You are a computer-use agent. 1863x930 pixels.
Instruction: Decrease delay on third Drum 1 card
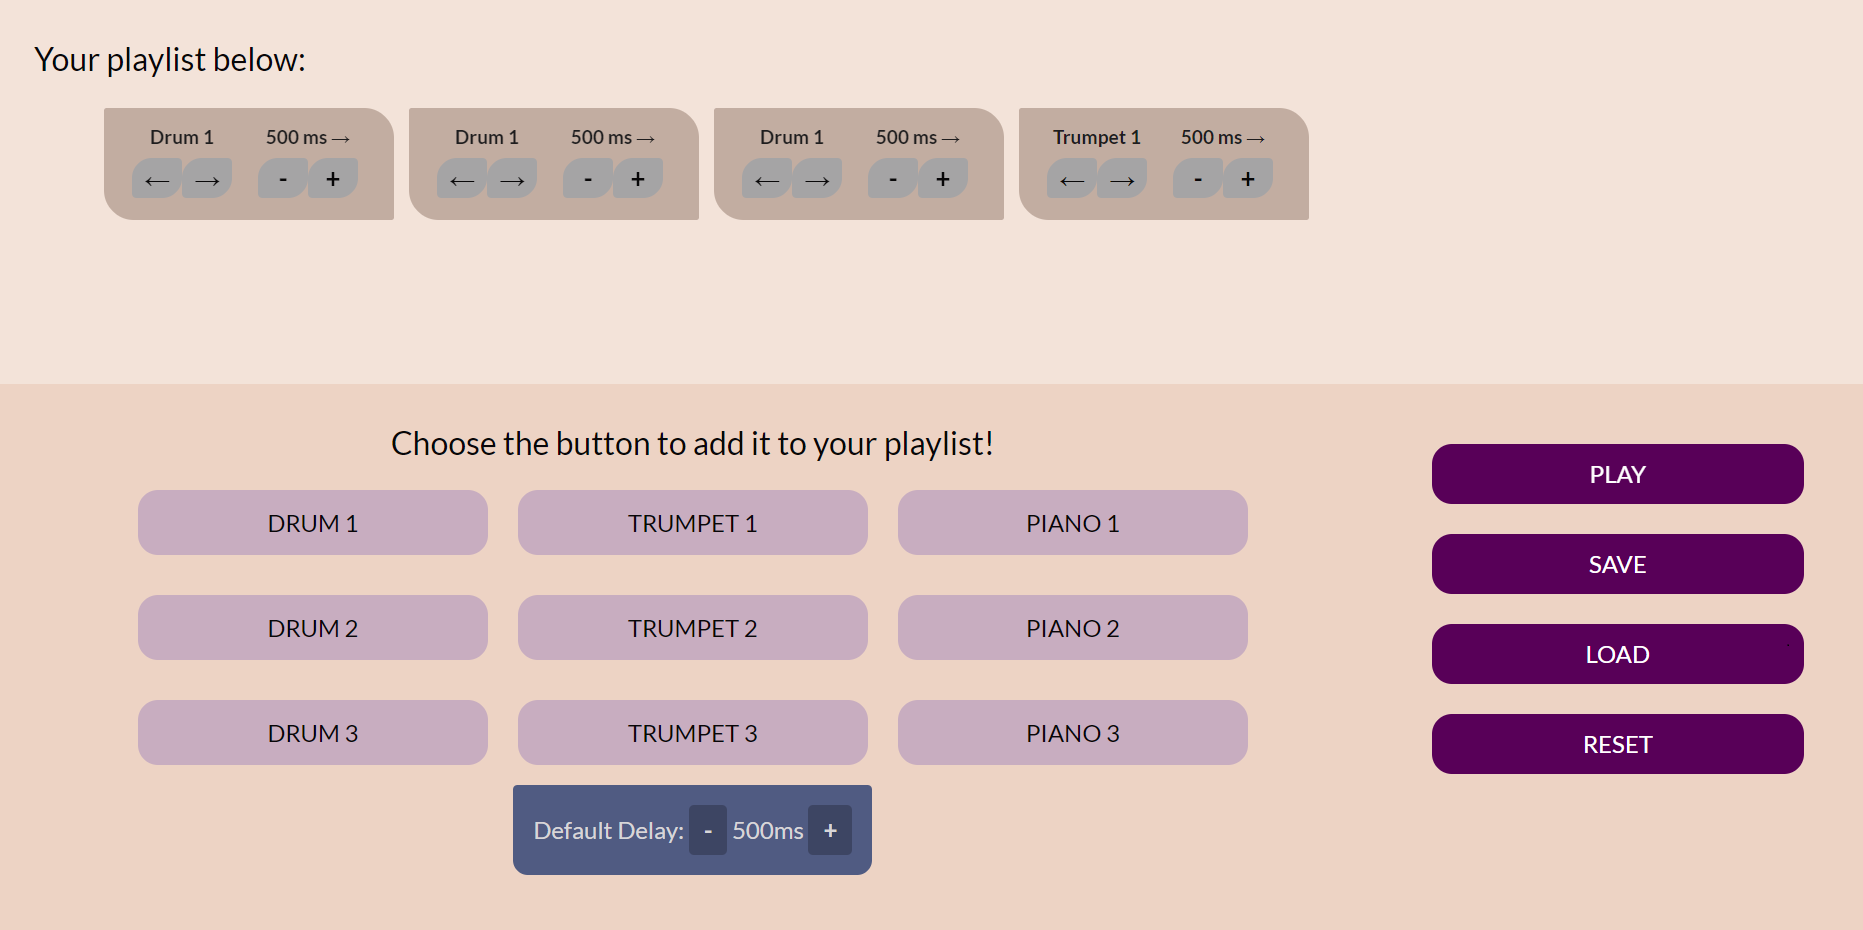893,179
